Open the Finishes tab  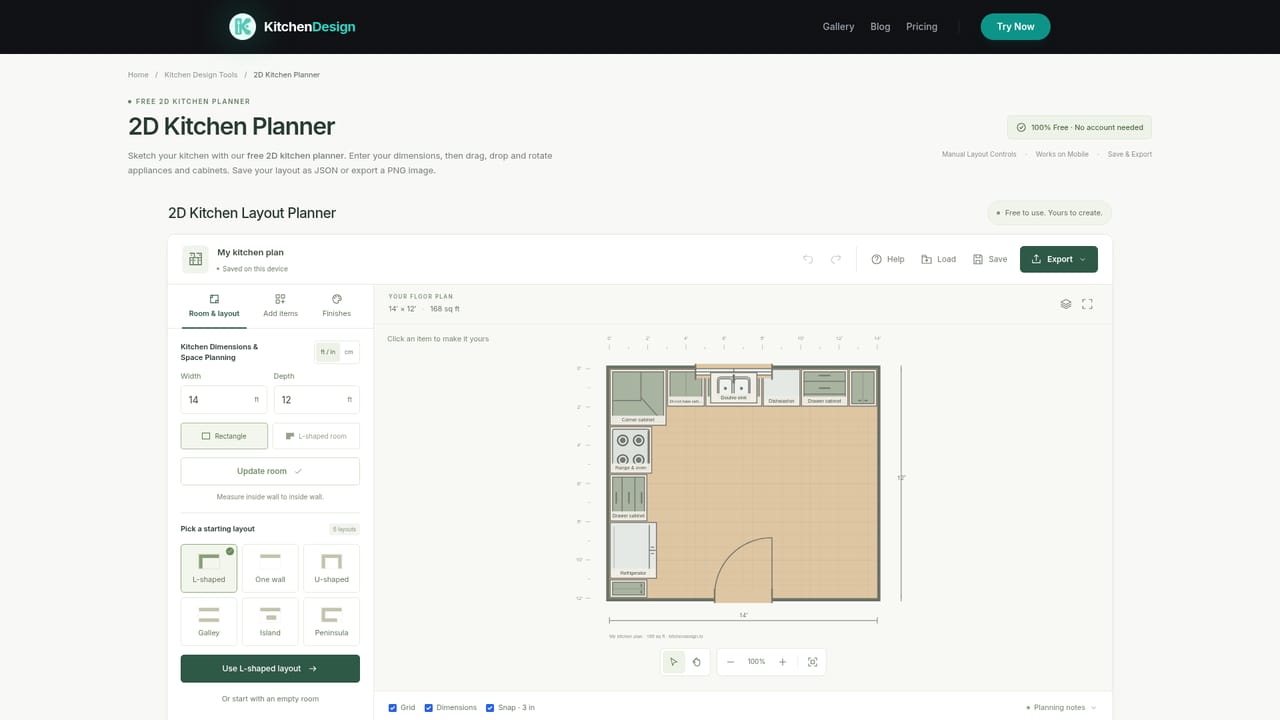coord(337,306)
